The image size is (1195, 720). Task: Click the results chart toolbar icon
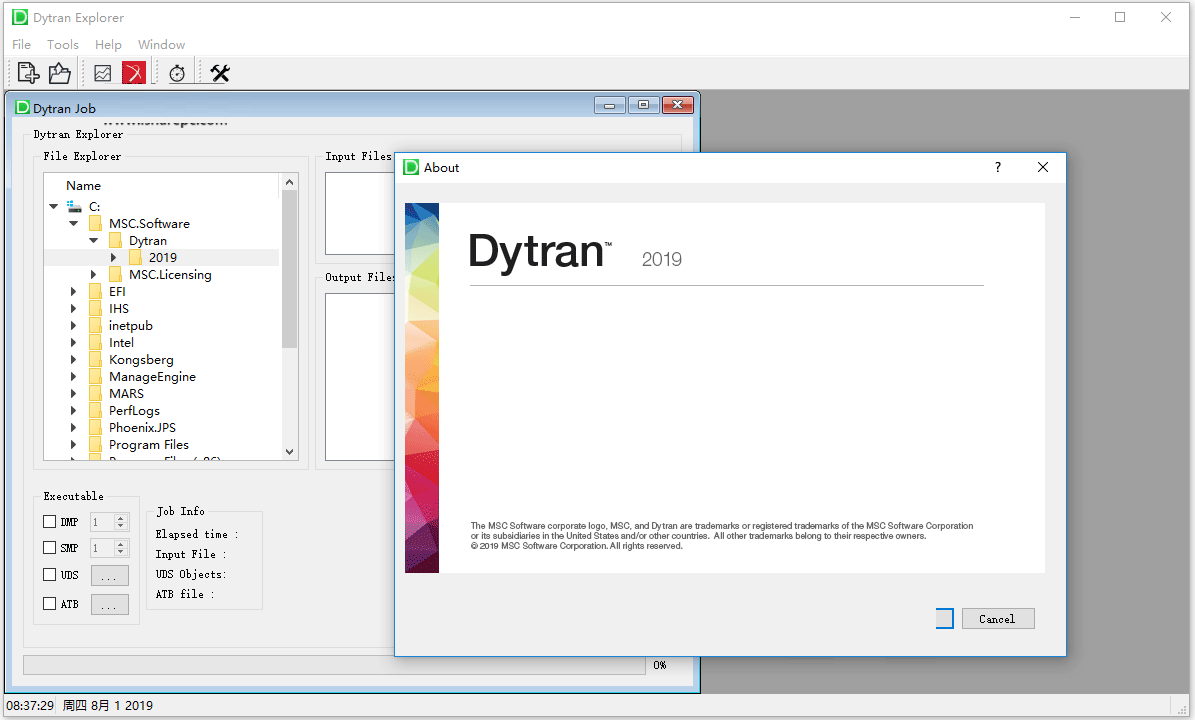103,73
